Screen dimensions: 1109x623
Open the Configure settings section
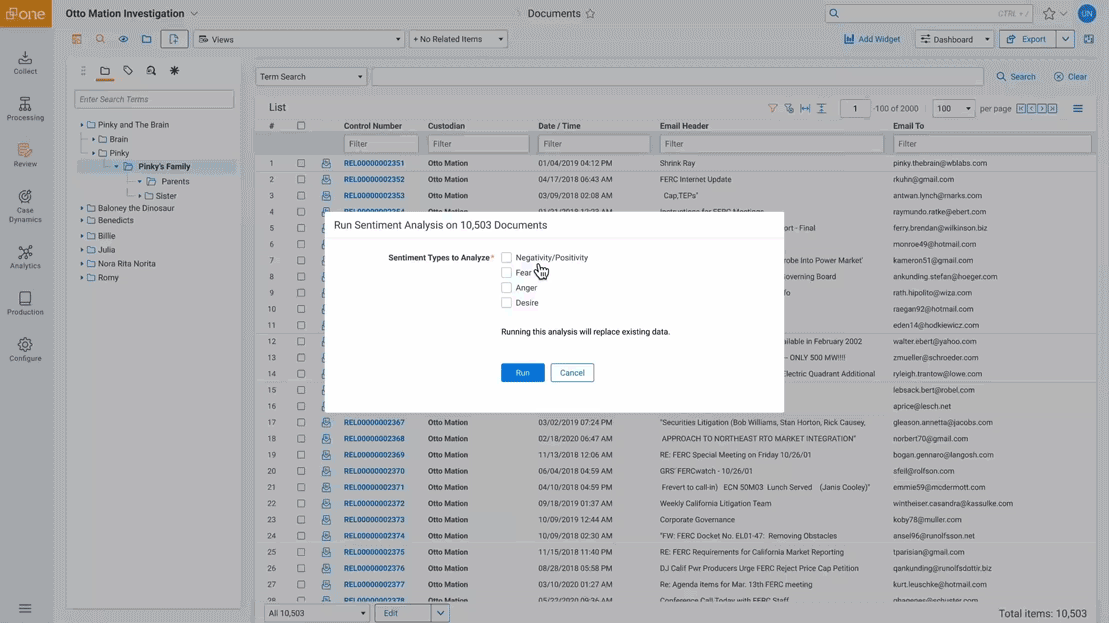(25, 349)
